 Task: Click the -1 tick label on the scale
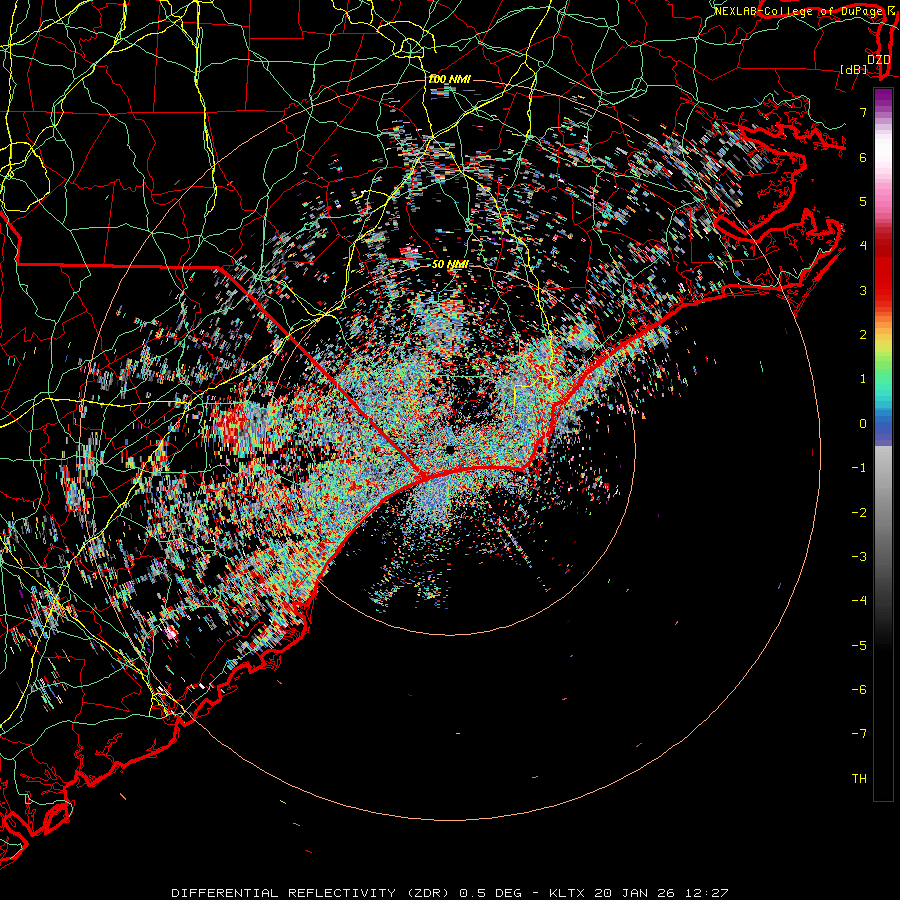click(859, 468)
